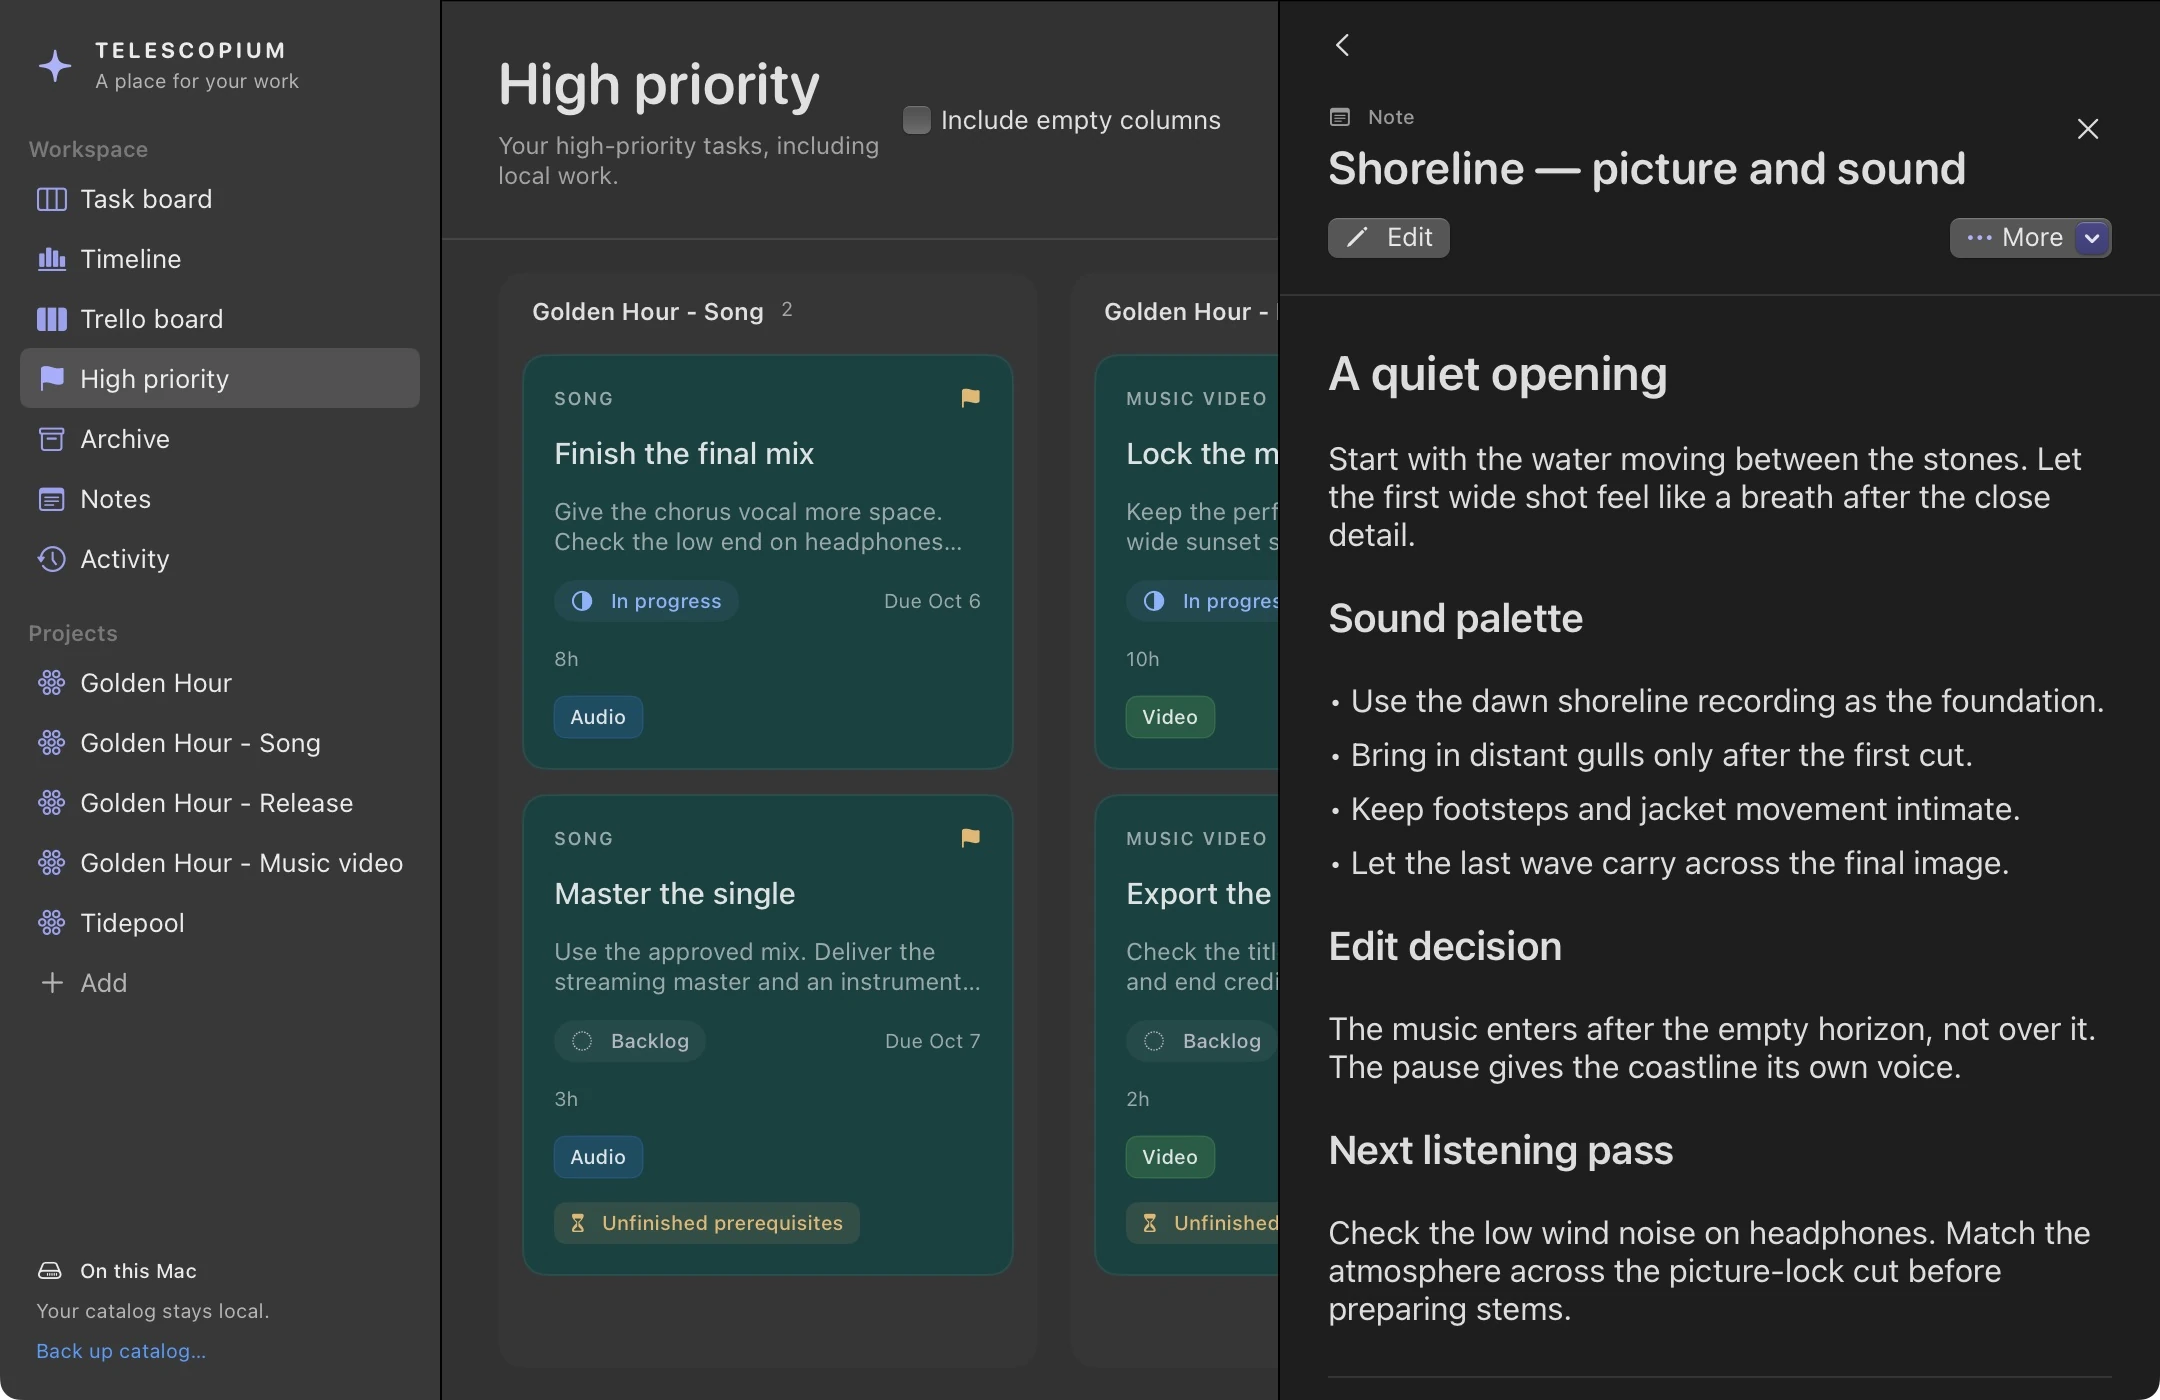
Task: Select High priority sidebar item
Action: point(220,378)
